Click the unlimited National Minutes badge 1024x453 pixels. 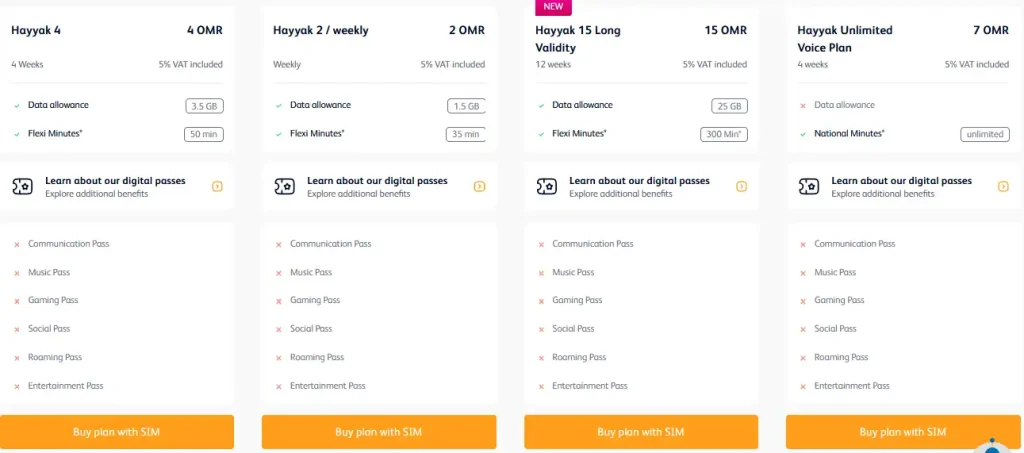click(984, 134)
